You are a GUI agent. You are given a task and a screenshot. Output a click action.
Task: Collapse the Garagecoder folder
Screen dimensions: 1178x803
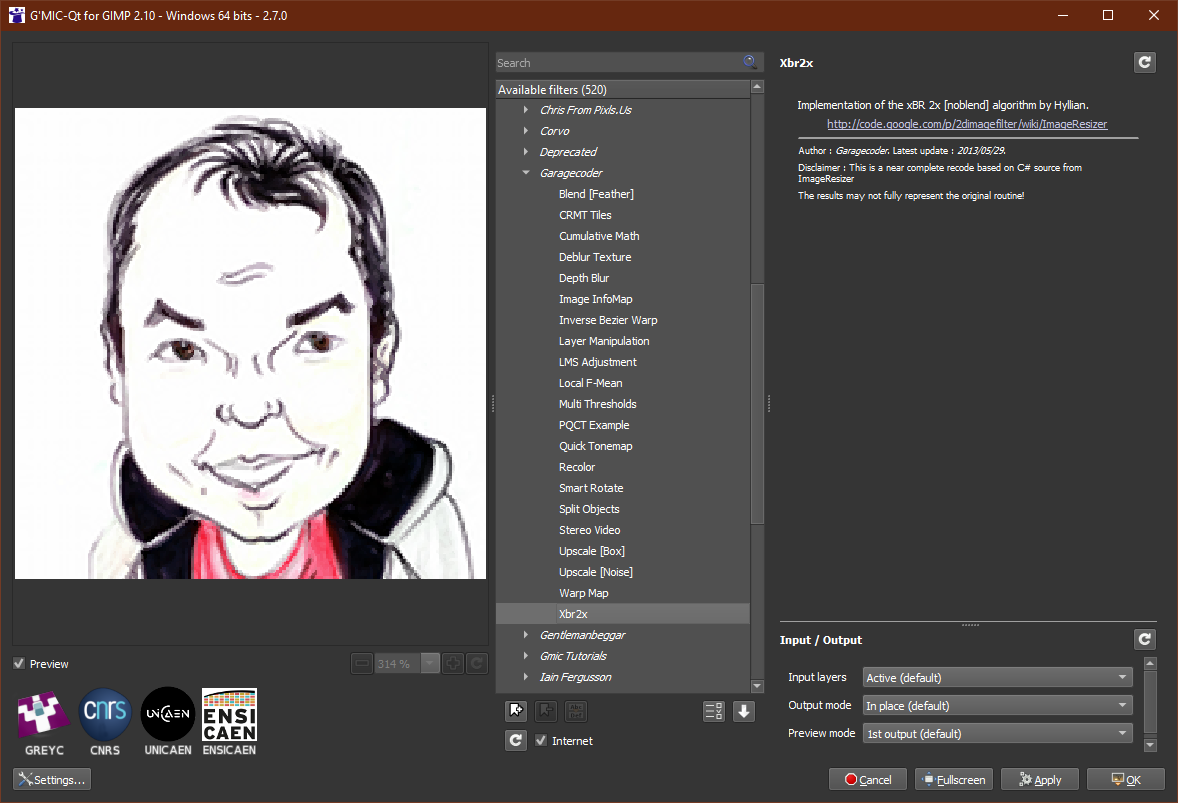coord(526,173)
